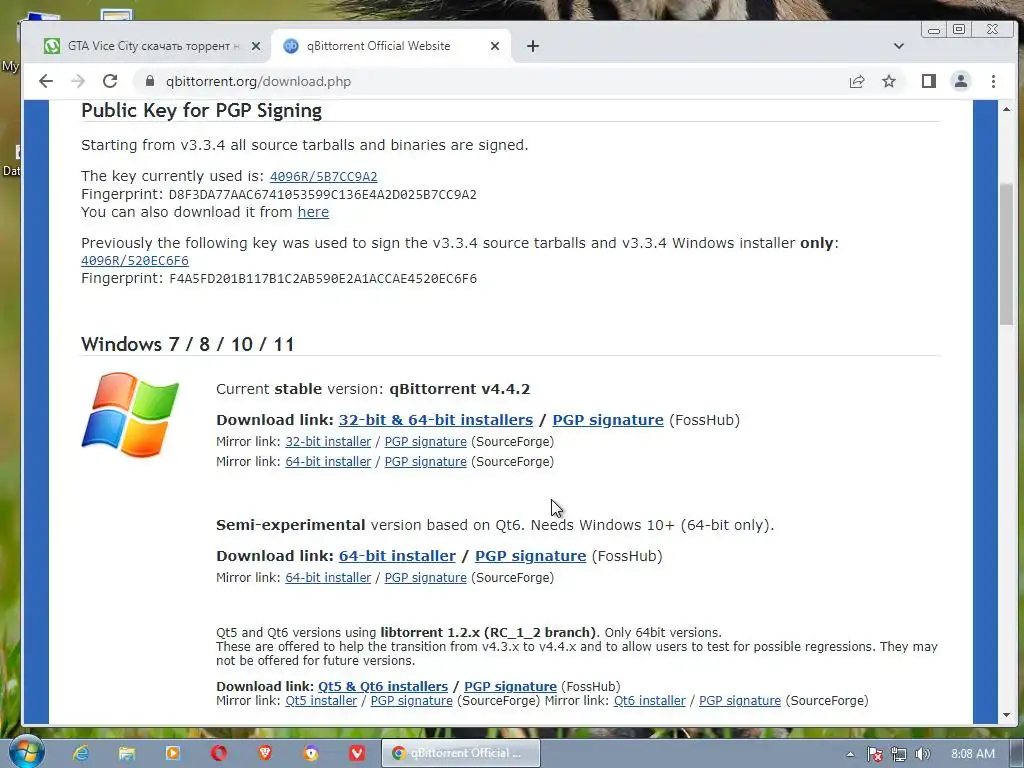Image resolution: width=1024 pixels, height=768 pixels.
Task: Close the qBittorrent Official Website tab
Action: click(x=495, y=46)
